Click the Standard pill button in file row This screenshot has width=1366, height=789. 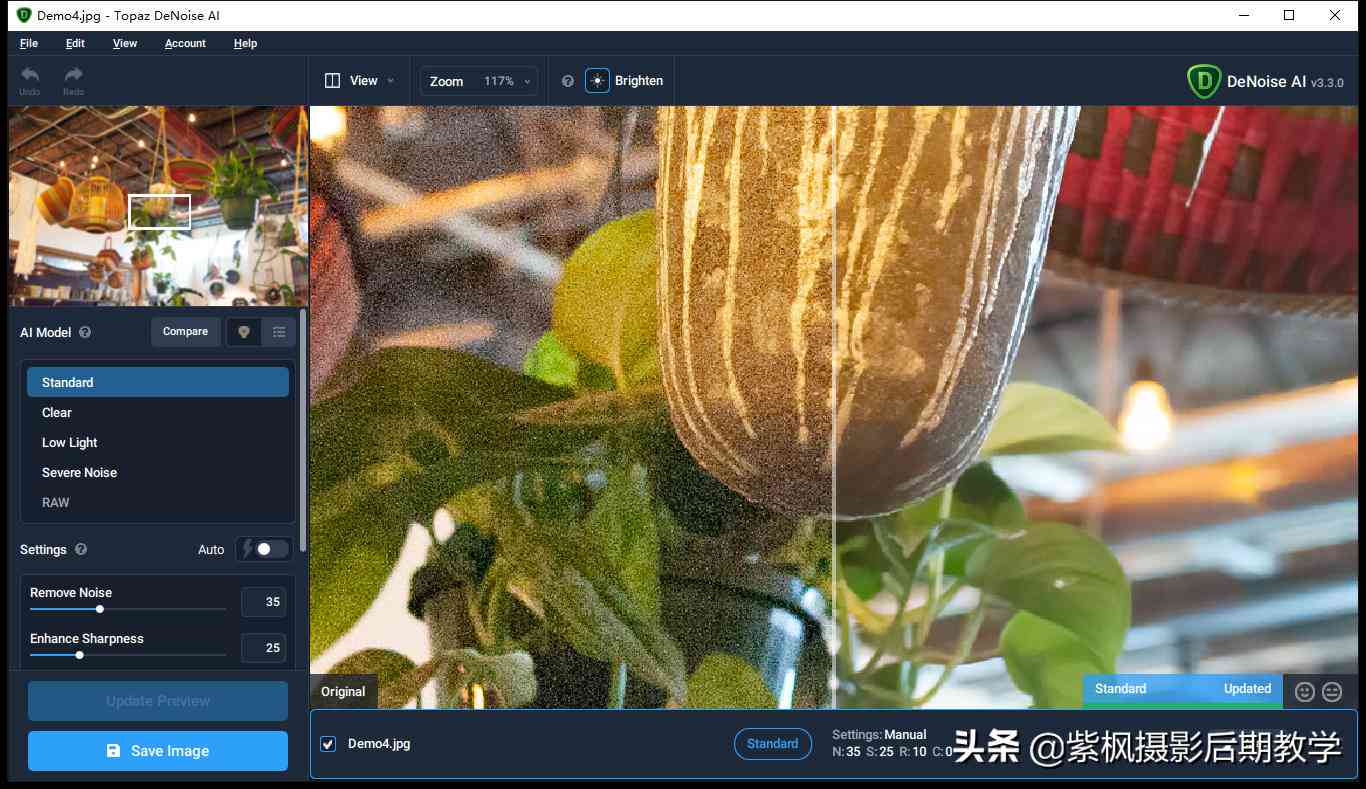click(x=772, y=744)
